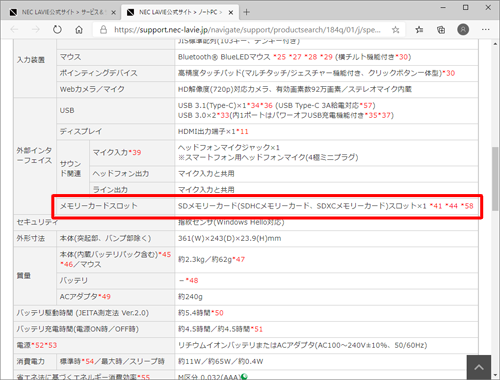Image resolution: width=500 pixels, height=380 pixels.
Task: Select the ヘッドフォンマイクジャック×1 text
Action: 229,148
